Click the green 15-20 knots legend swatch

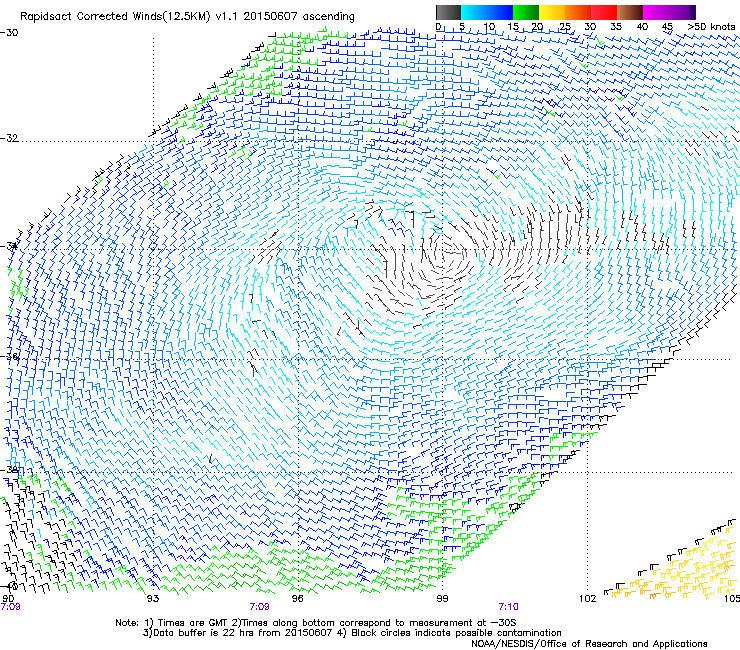(526, 12)
